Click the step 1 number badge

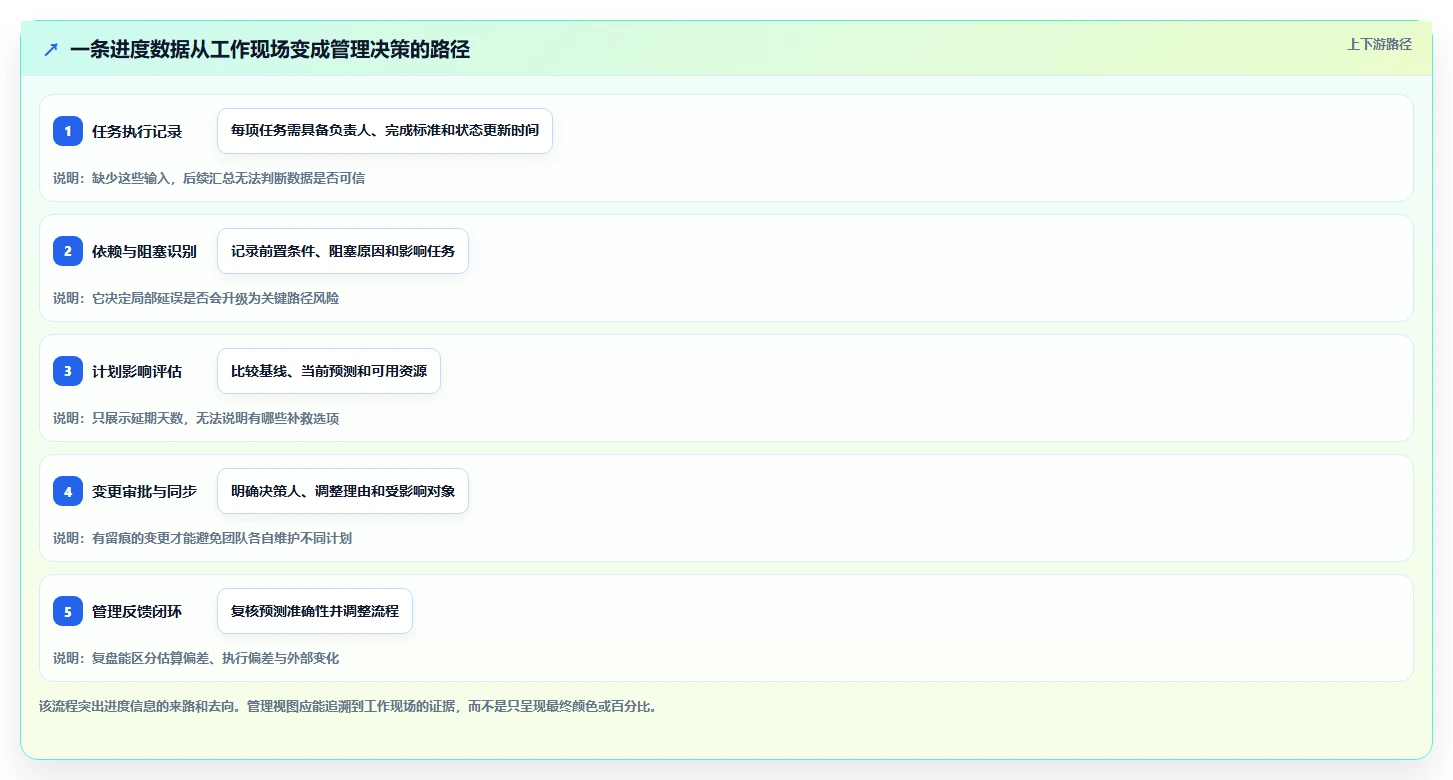coord(68,131)
